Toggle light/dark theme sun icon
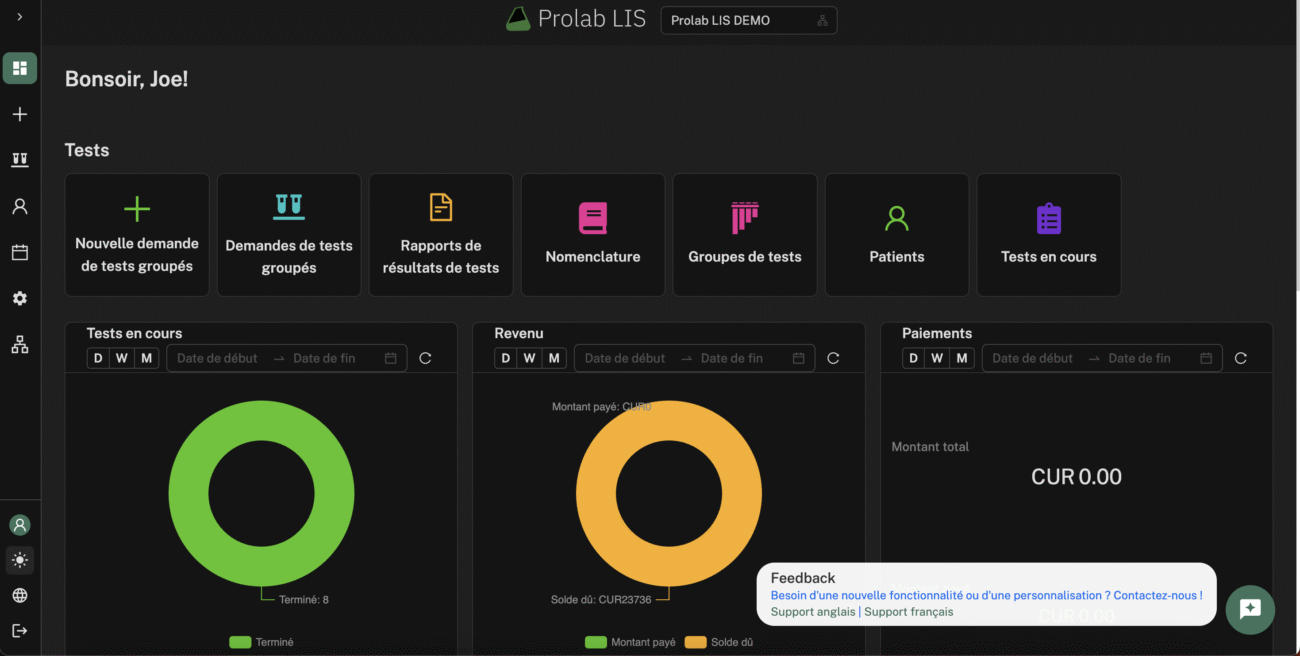Screen dimensions: 1300x656 pyautogui.click(x=20, y=560)
